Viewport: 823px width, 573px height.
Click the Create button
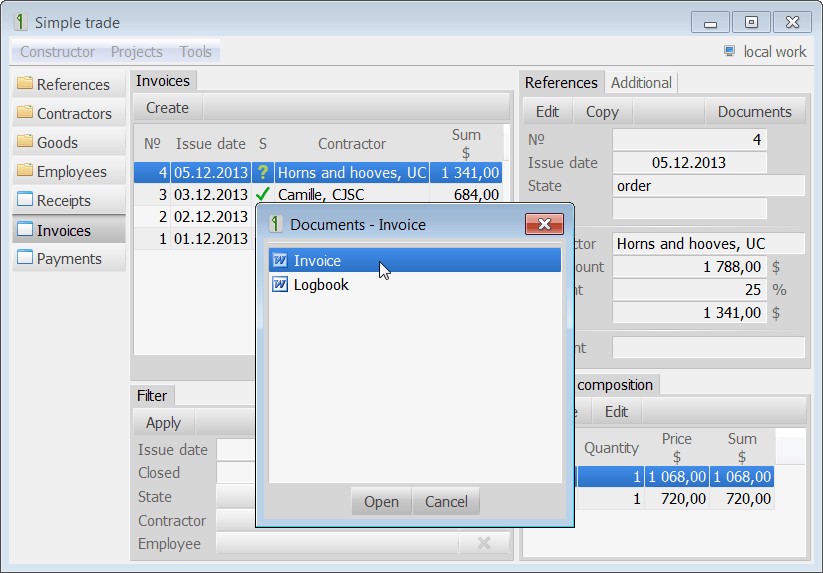167,108
